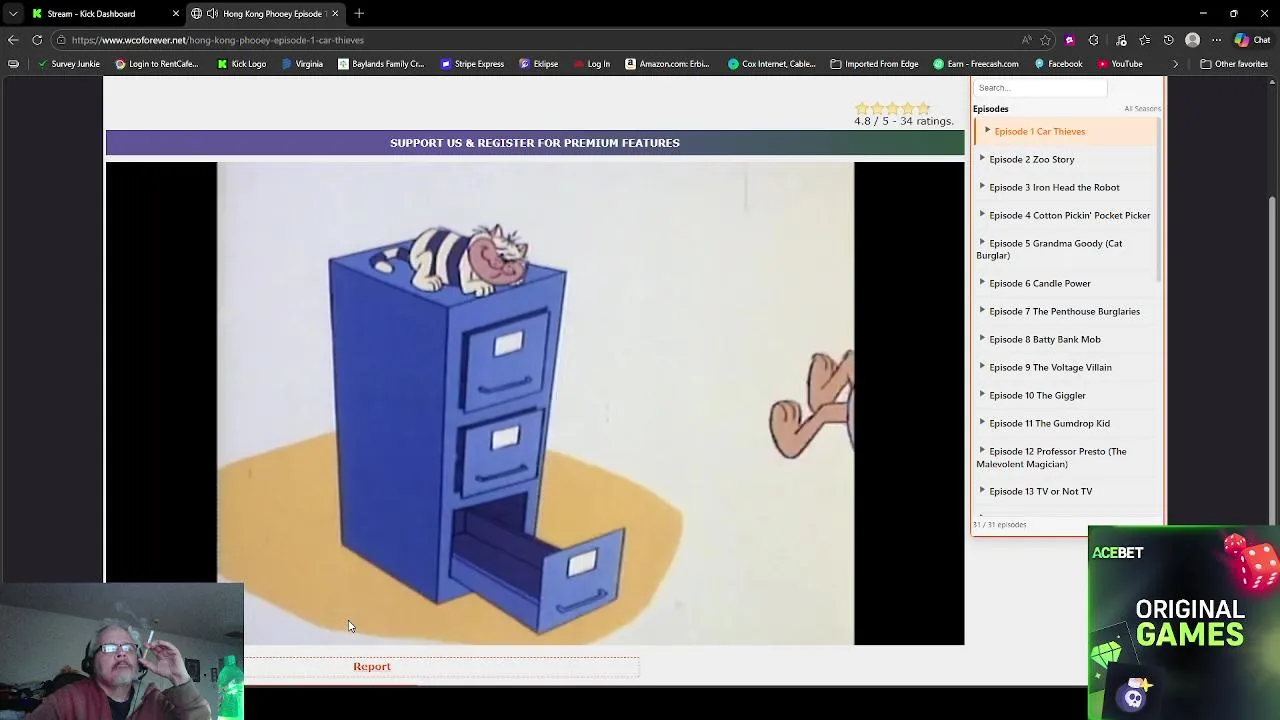Select Episode 9 The Voltage Villain
This screenshot has width=1280, height=720.
point(1065,367)
